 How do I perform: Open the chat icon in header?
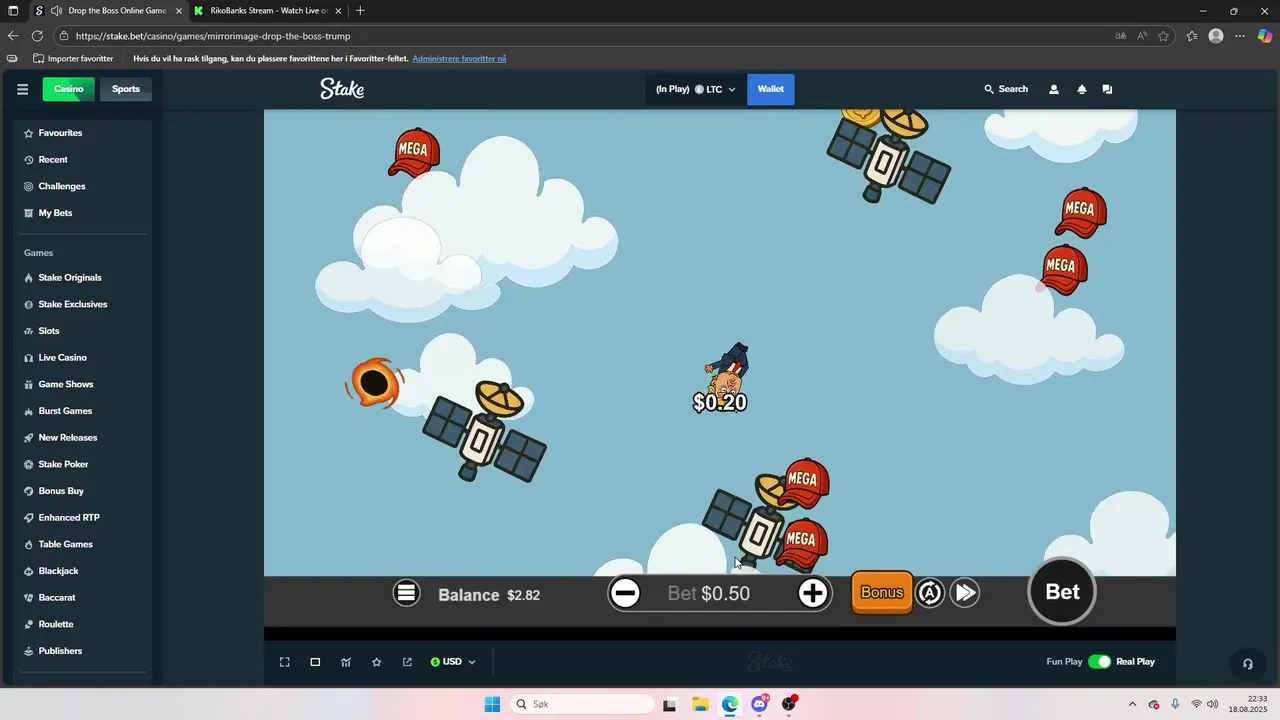point(1107,89)
